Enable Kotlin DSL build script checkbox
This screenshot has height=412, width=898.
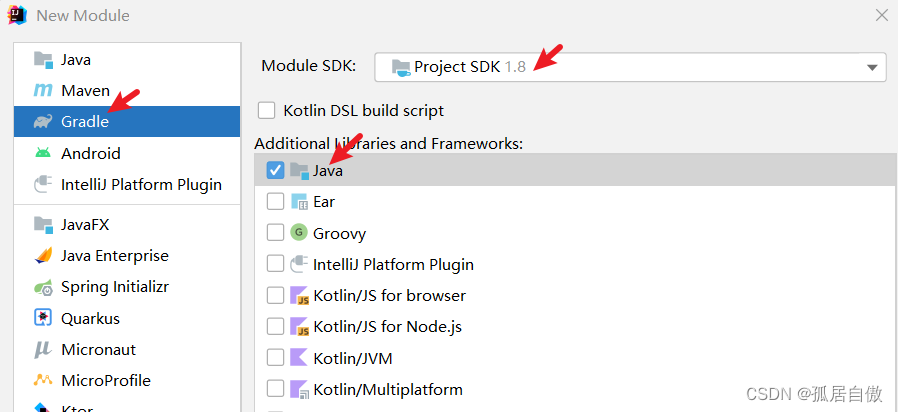(266, 110)
